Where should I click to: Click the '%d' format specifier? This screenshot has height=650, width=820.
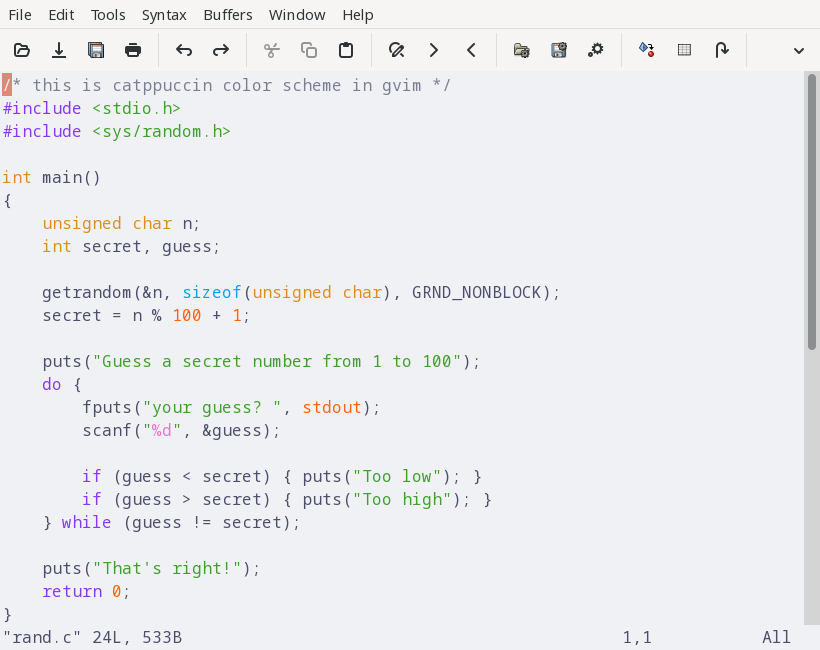pos(162,430)
